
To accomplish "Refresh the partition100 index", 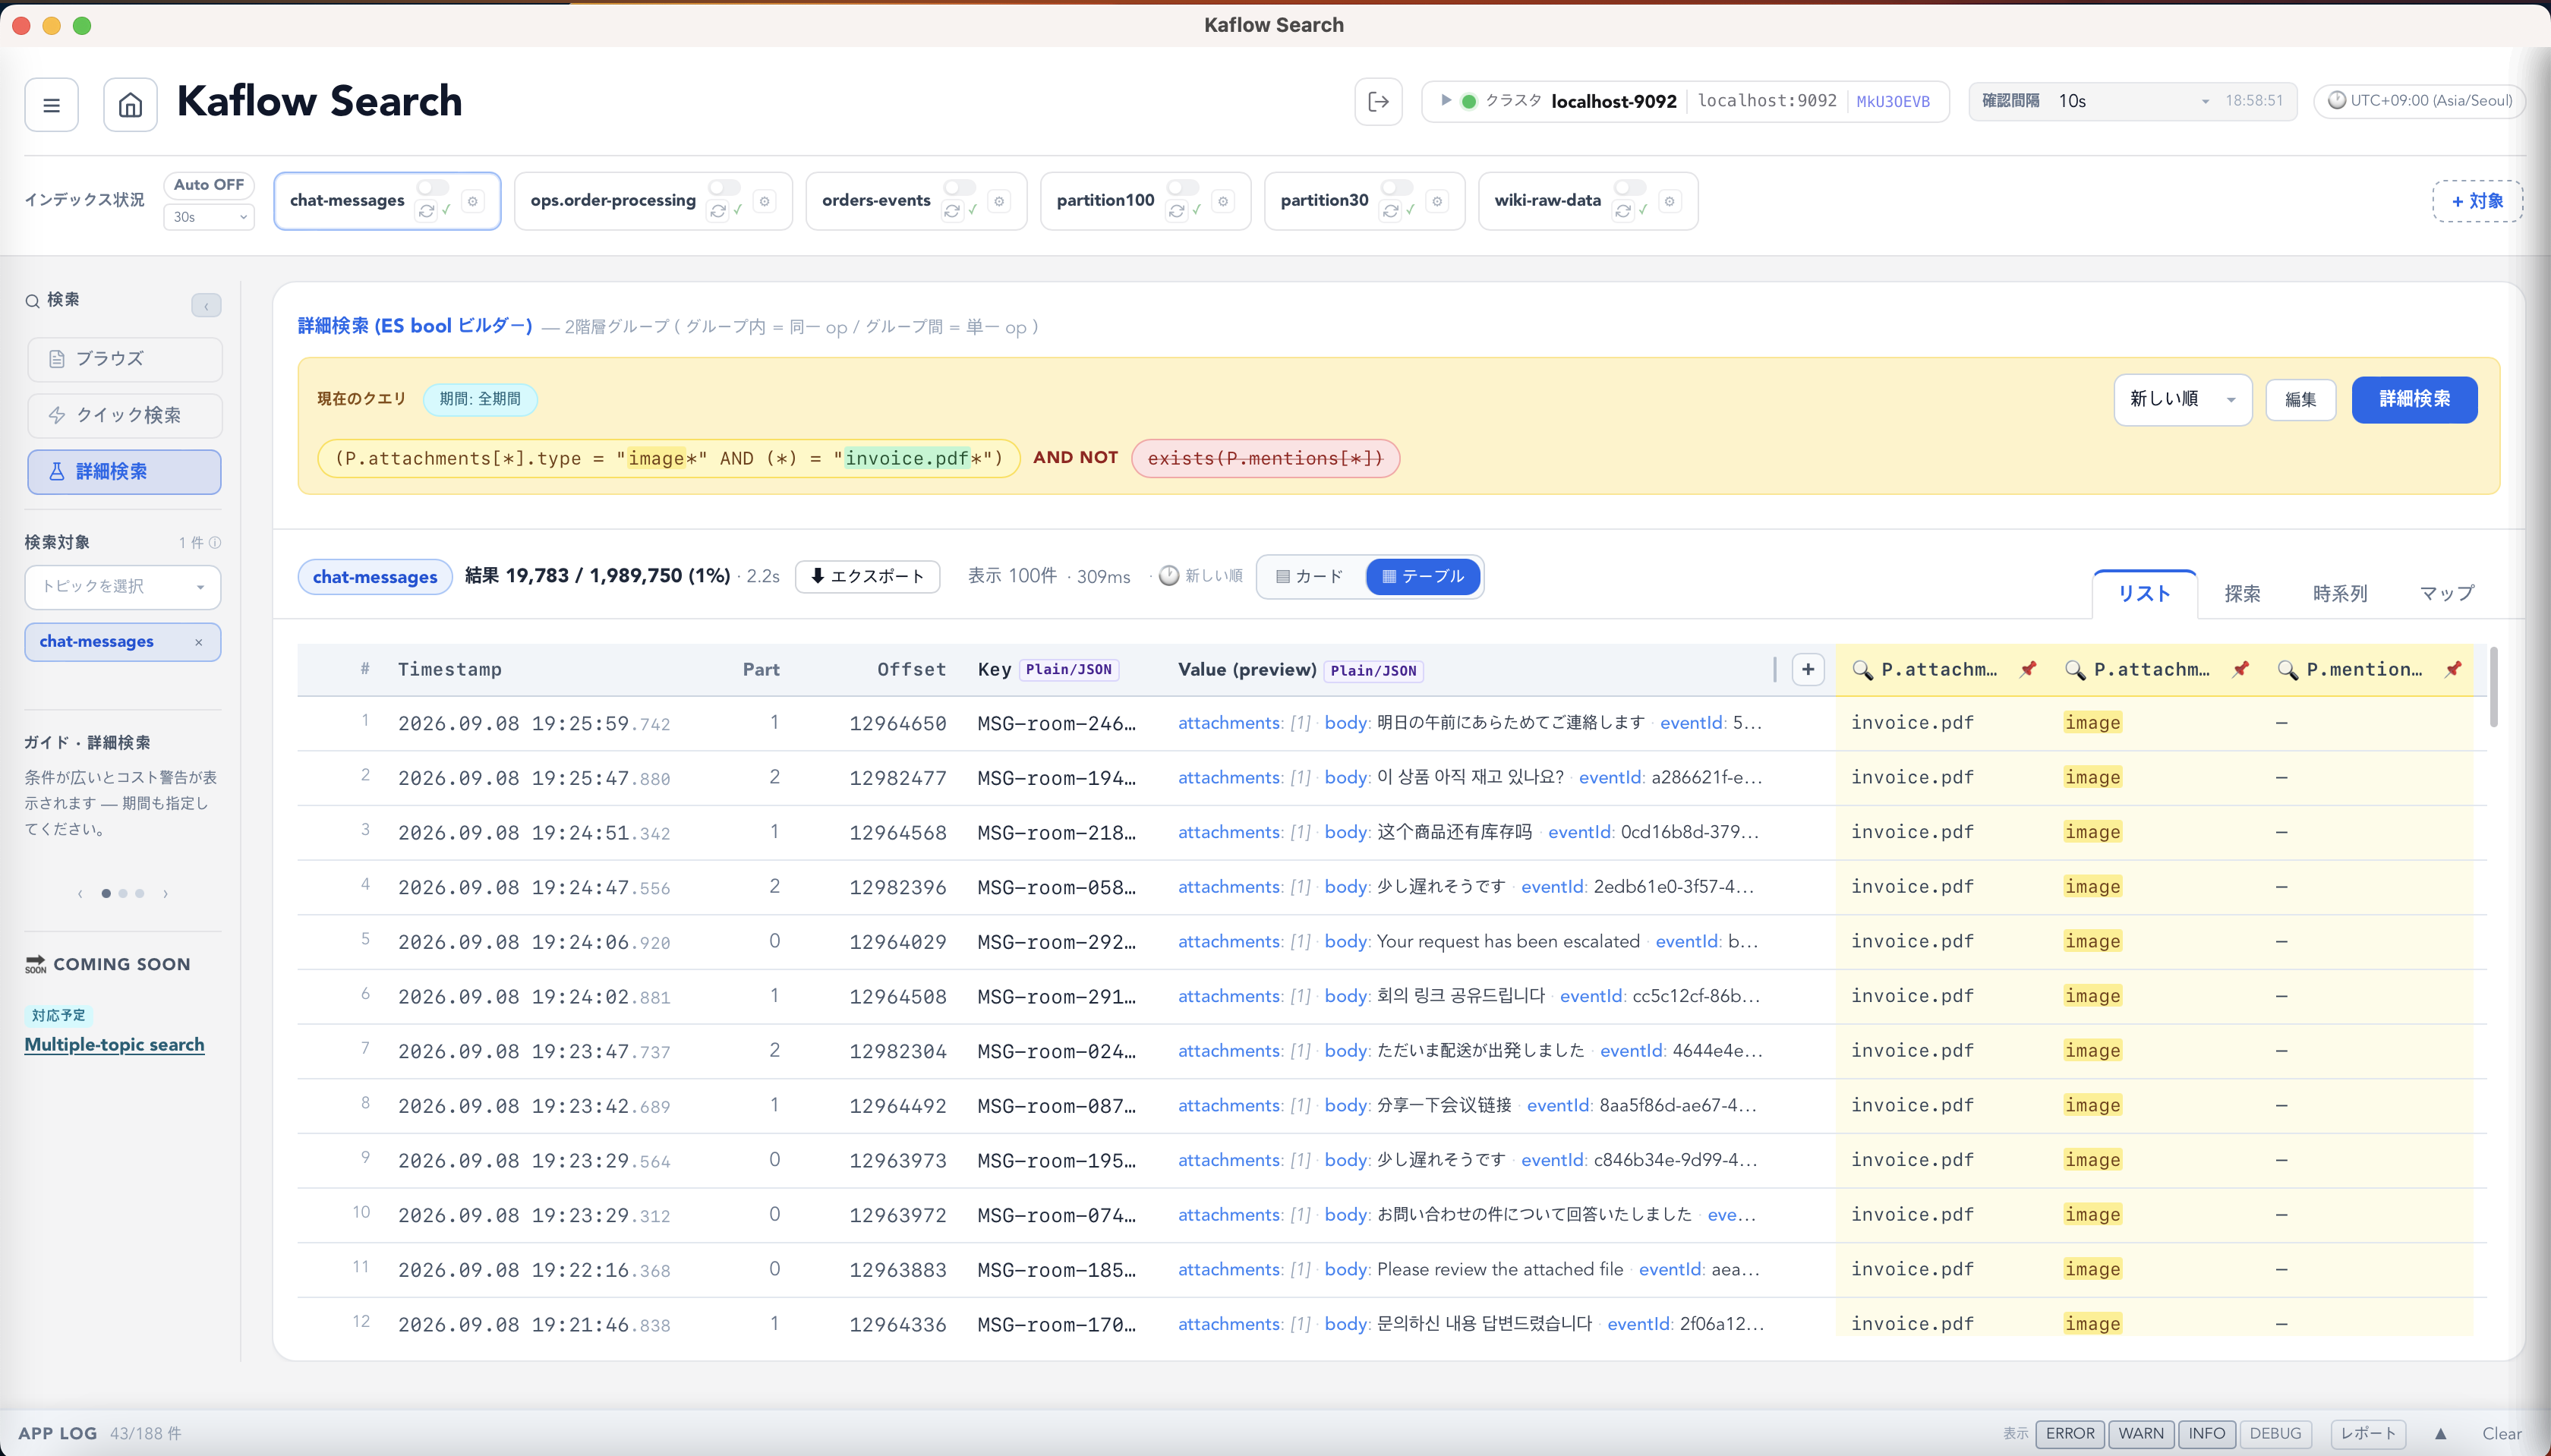I will (1176, 210).
